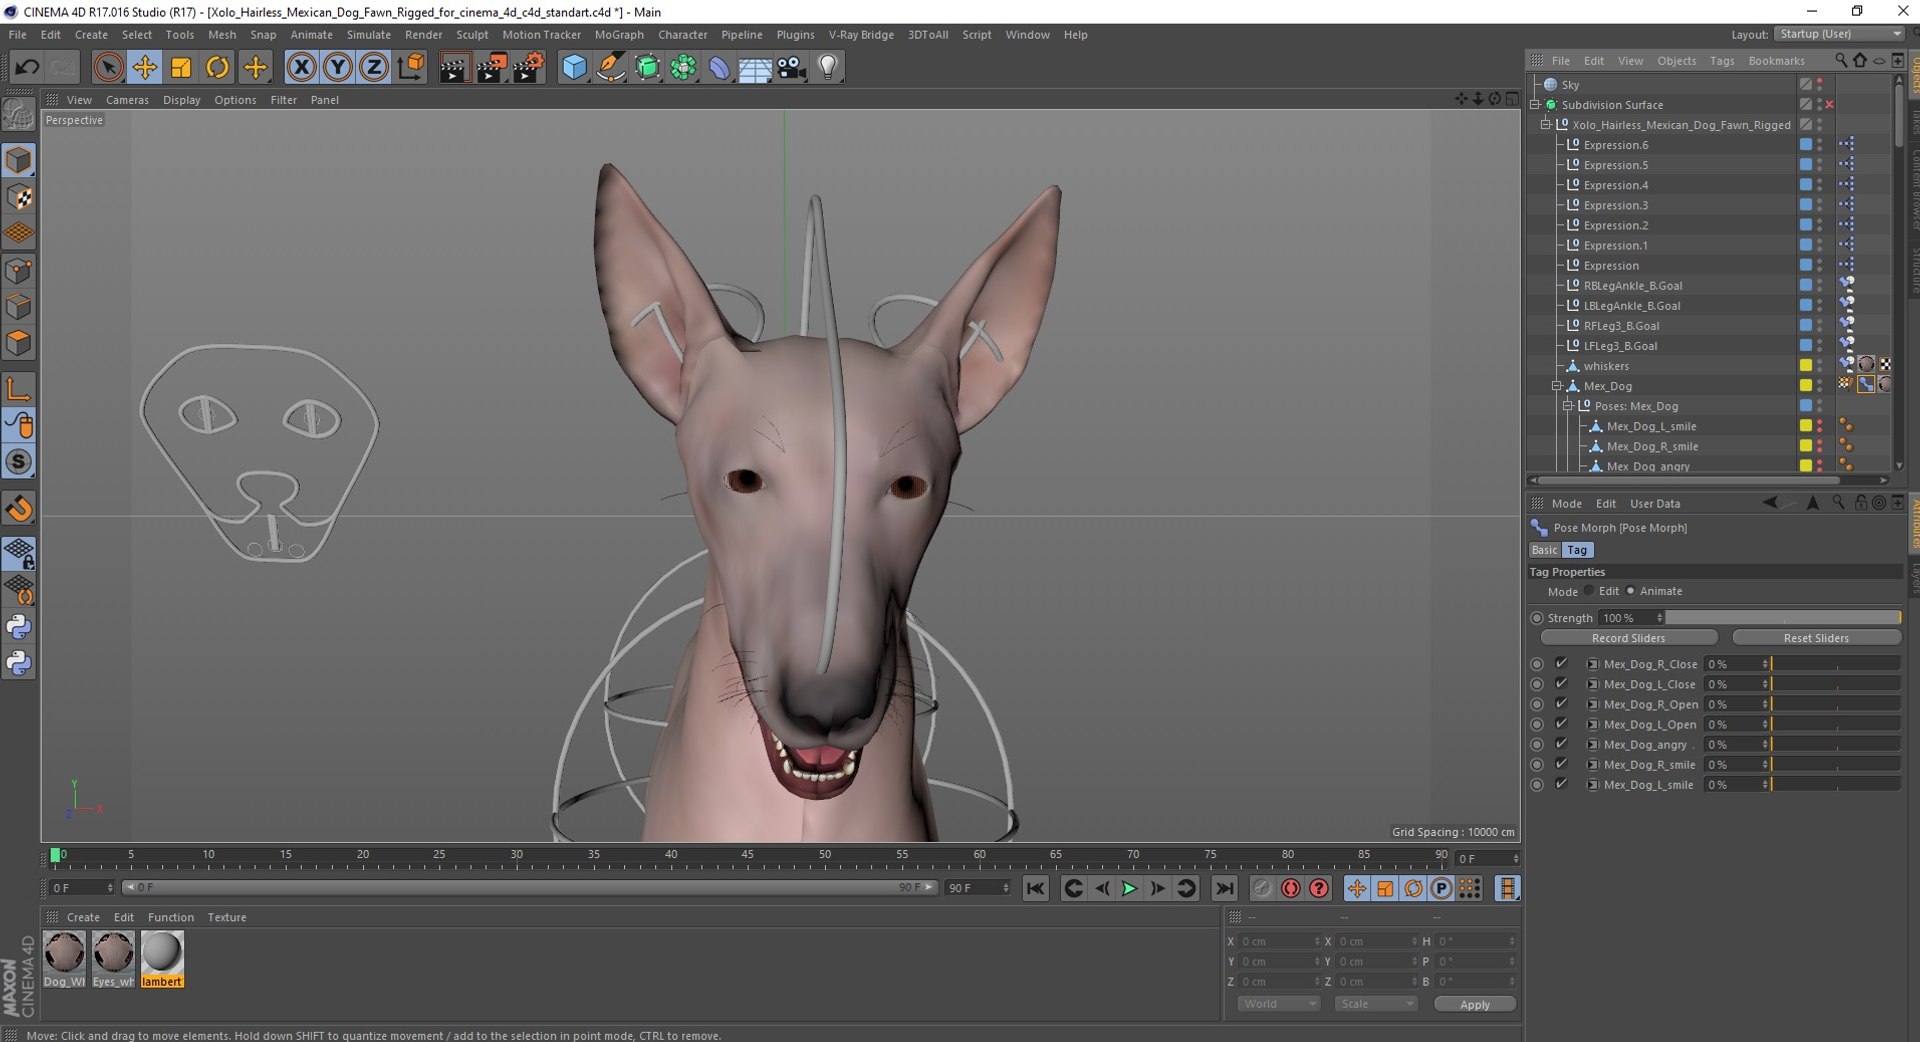
Task: Switch to Model mode icon
Action: point(19,160)
